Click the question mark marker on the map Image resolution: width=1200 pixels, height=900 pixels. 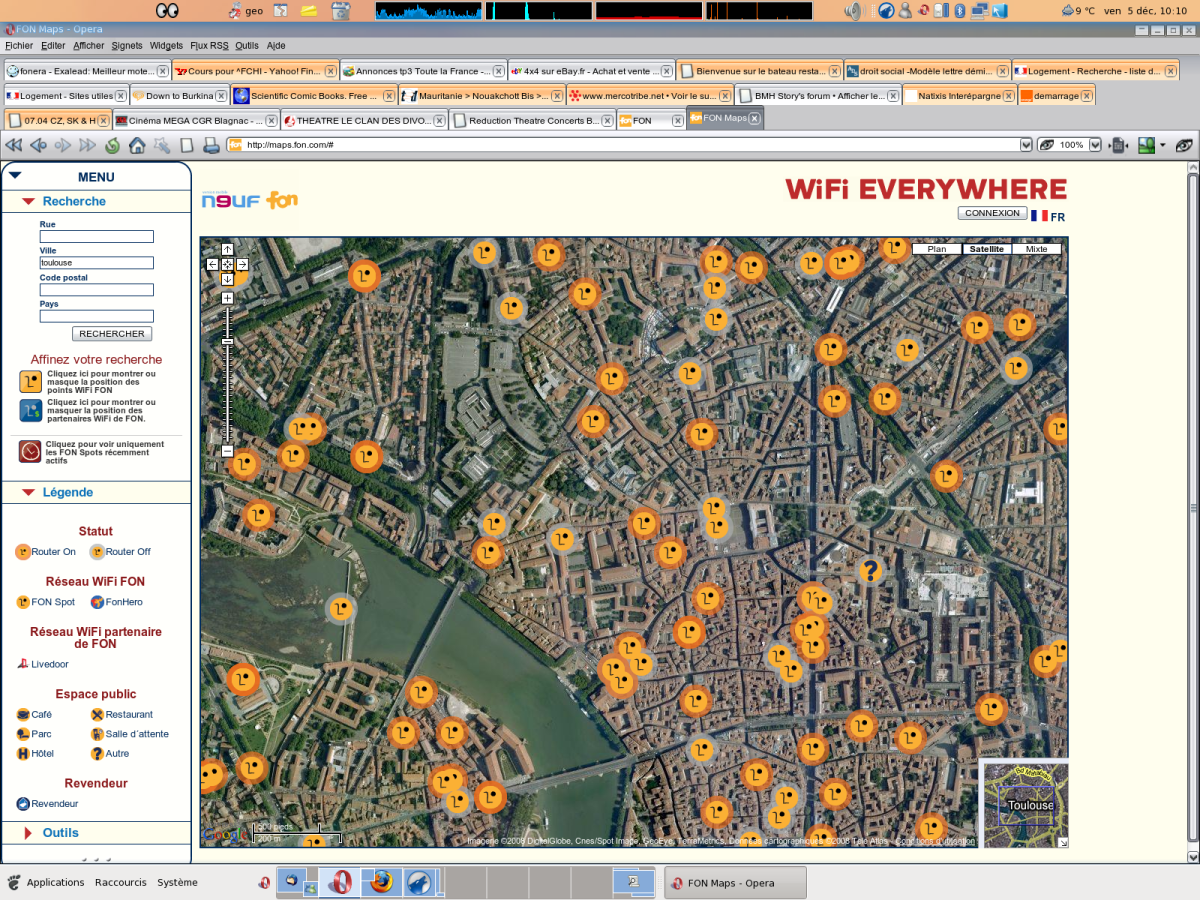pyautogui.click(x=871, y=571)
